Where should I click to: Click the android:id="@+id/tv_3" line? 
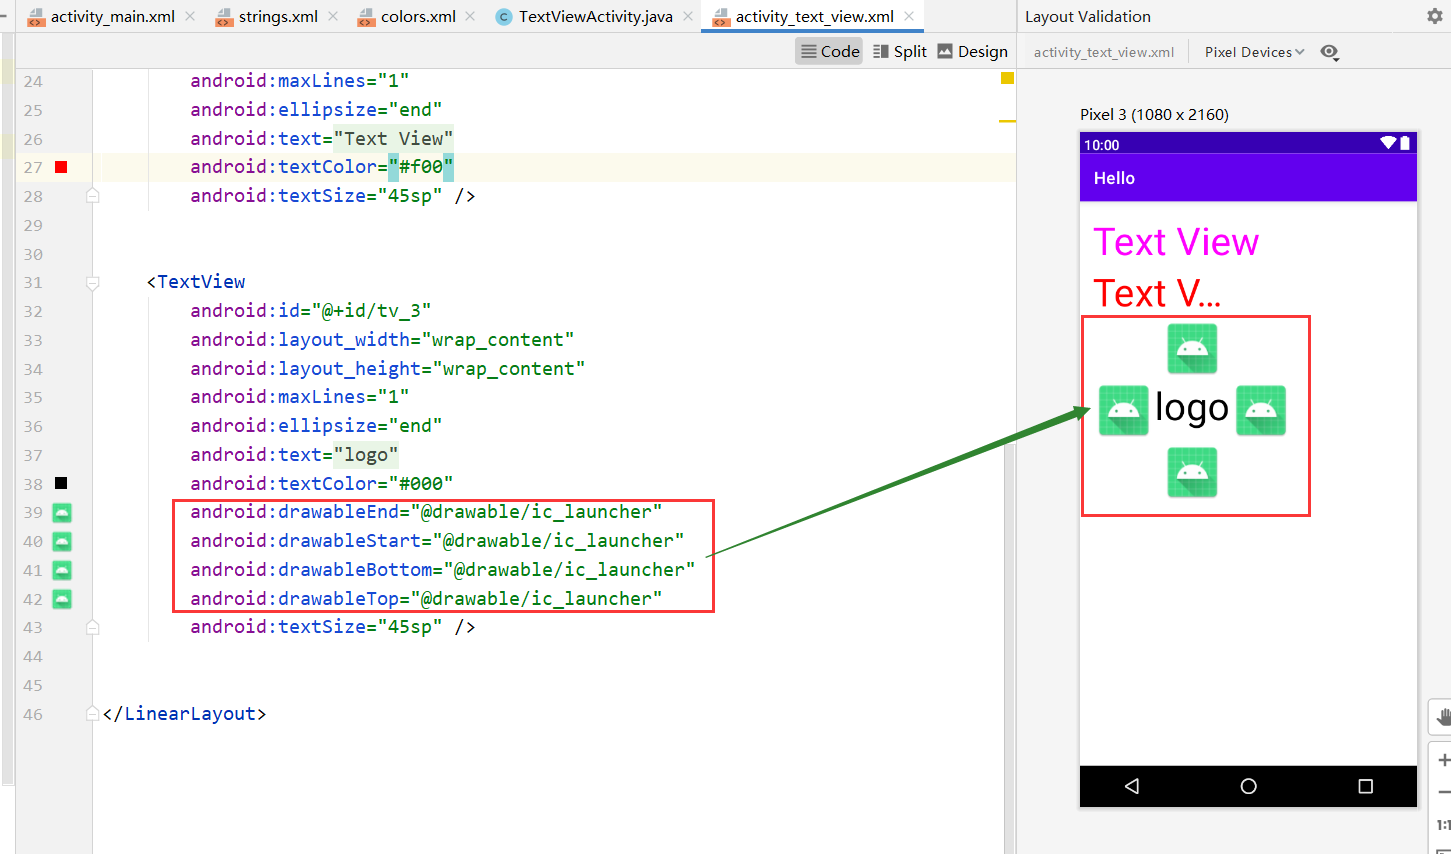coord(310,311)
